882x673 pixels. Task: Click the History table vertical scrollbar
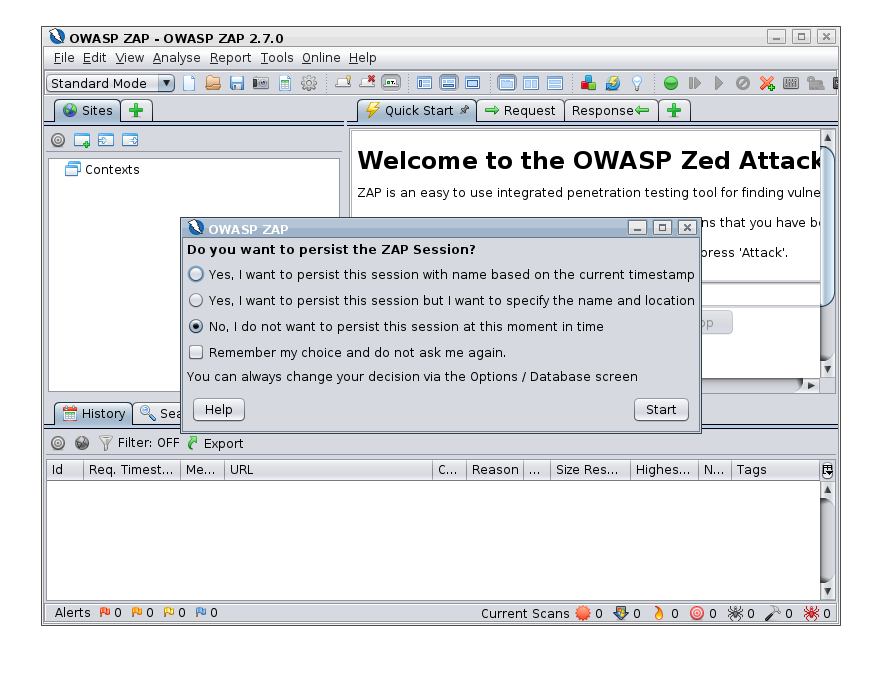tap(827, 540)
